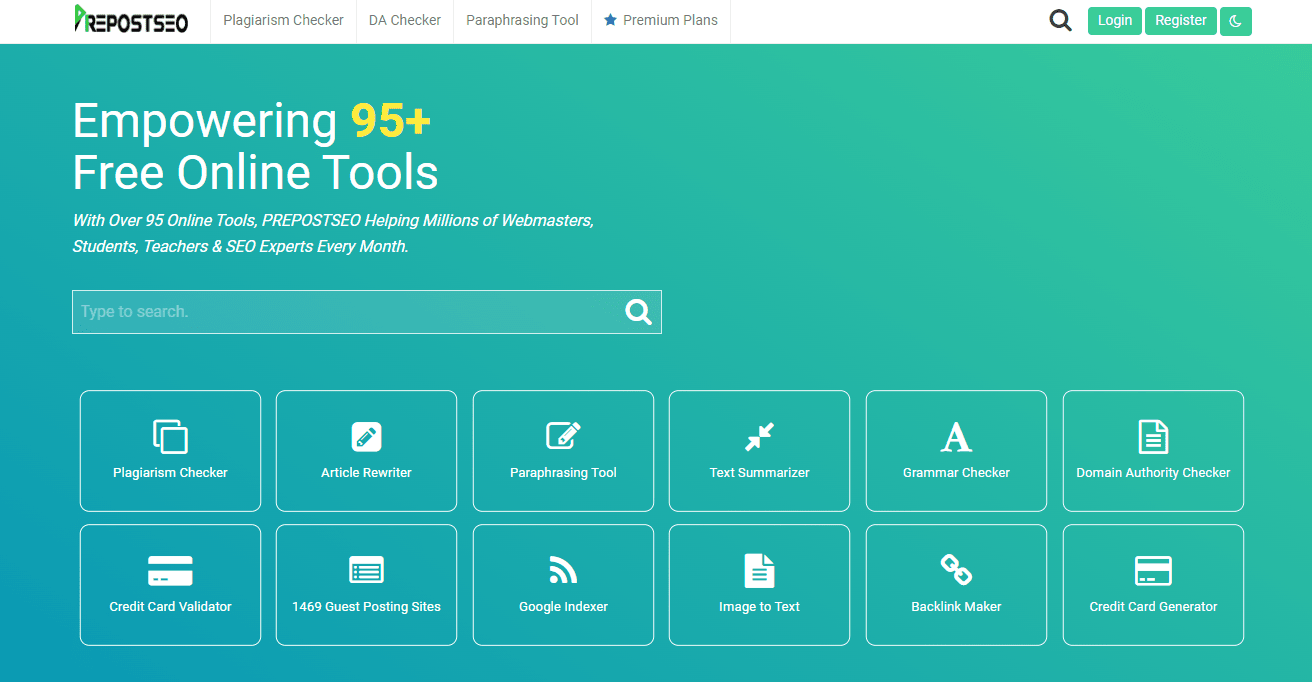Open the DA Checker nav item
The width and height of the screenshot is (1312, 684).
[x=405, y=20]
